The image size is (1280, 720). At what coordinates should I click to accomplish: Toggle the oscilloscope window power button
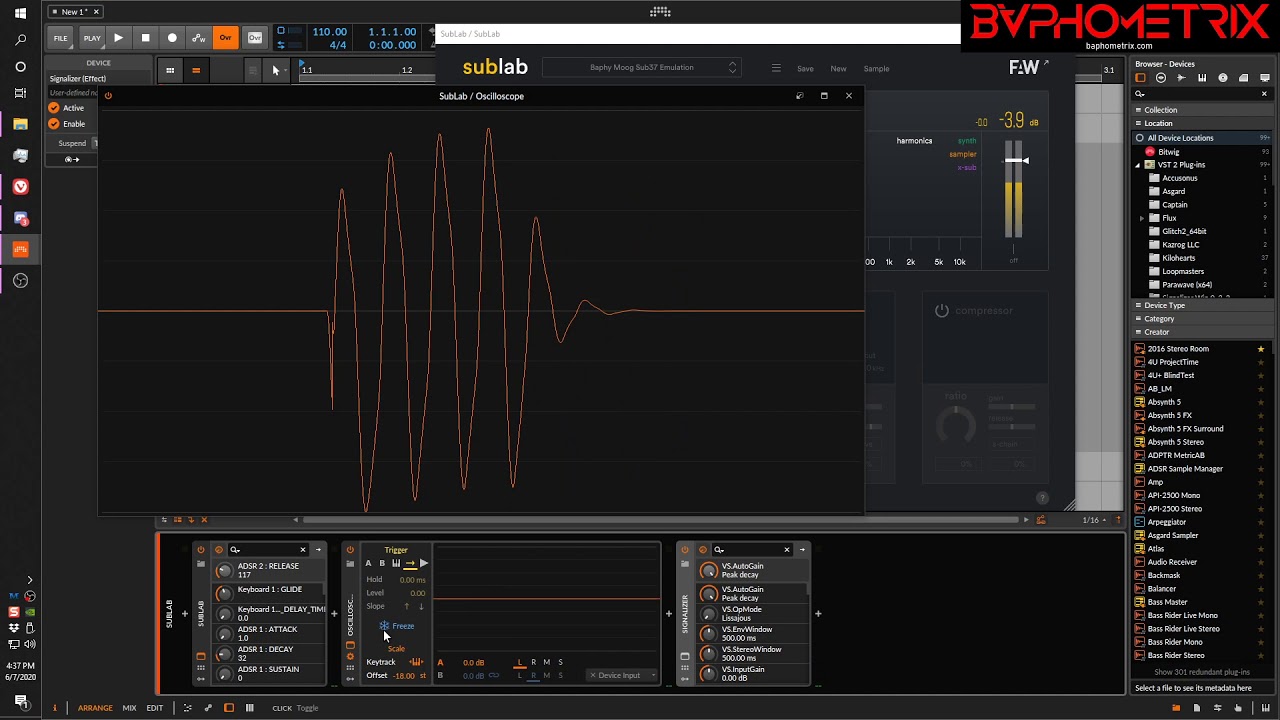coord(108,96)
